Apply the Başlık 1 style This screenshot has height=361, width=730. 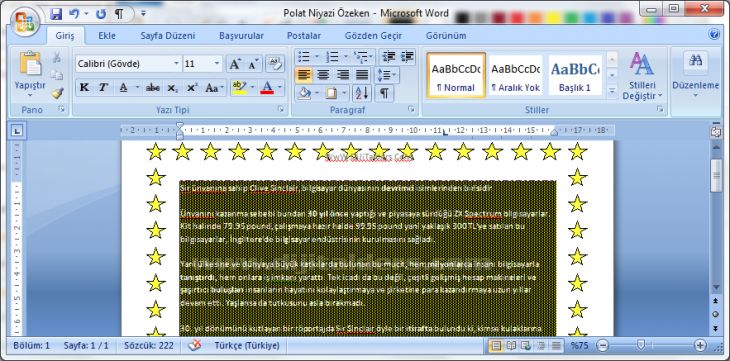point(575,75)
